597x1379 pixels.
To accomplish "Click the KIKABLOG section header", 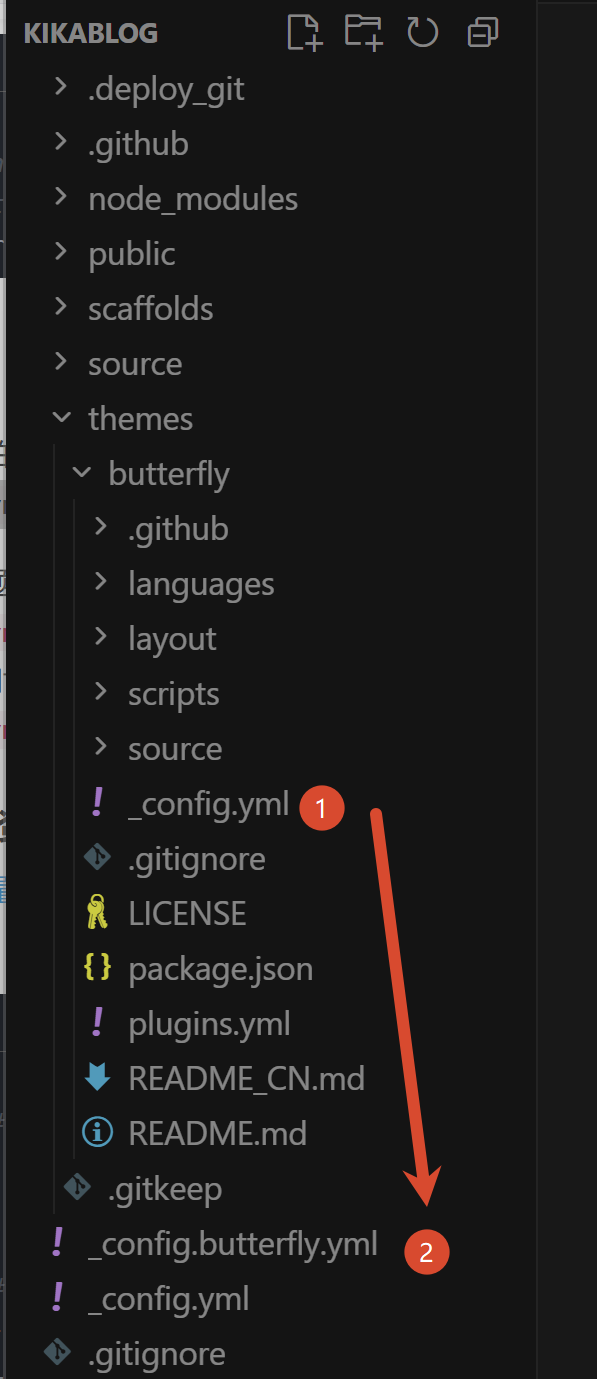I will click(90, 33).
